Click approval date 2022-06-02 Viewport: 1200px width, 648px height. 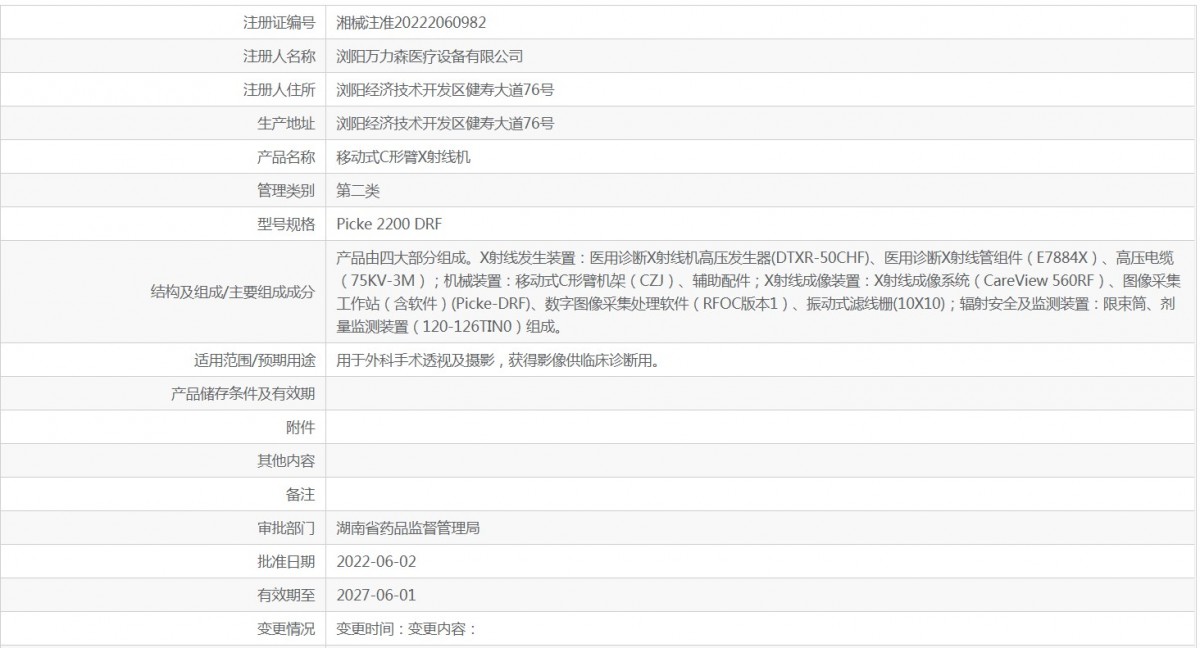(x=376, y=562)
